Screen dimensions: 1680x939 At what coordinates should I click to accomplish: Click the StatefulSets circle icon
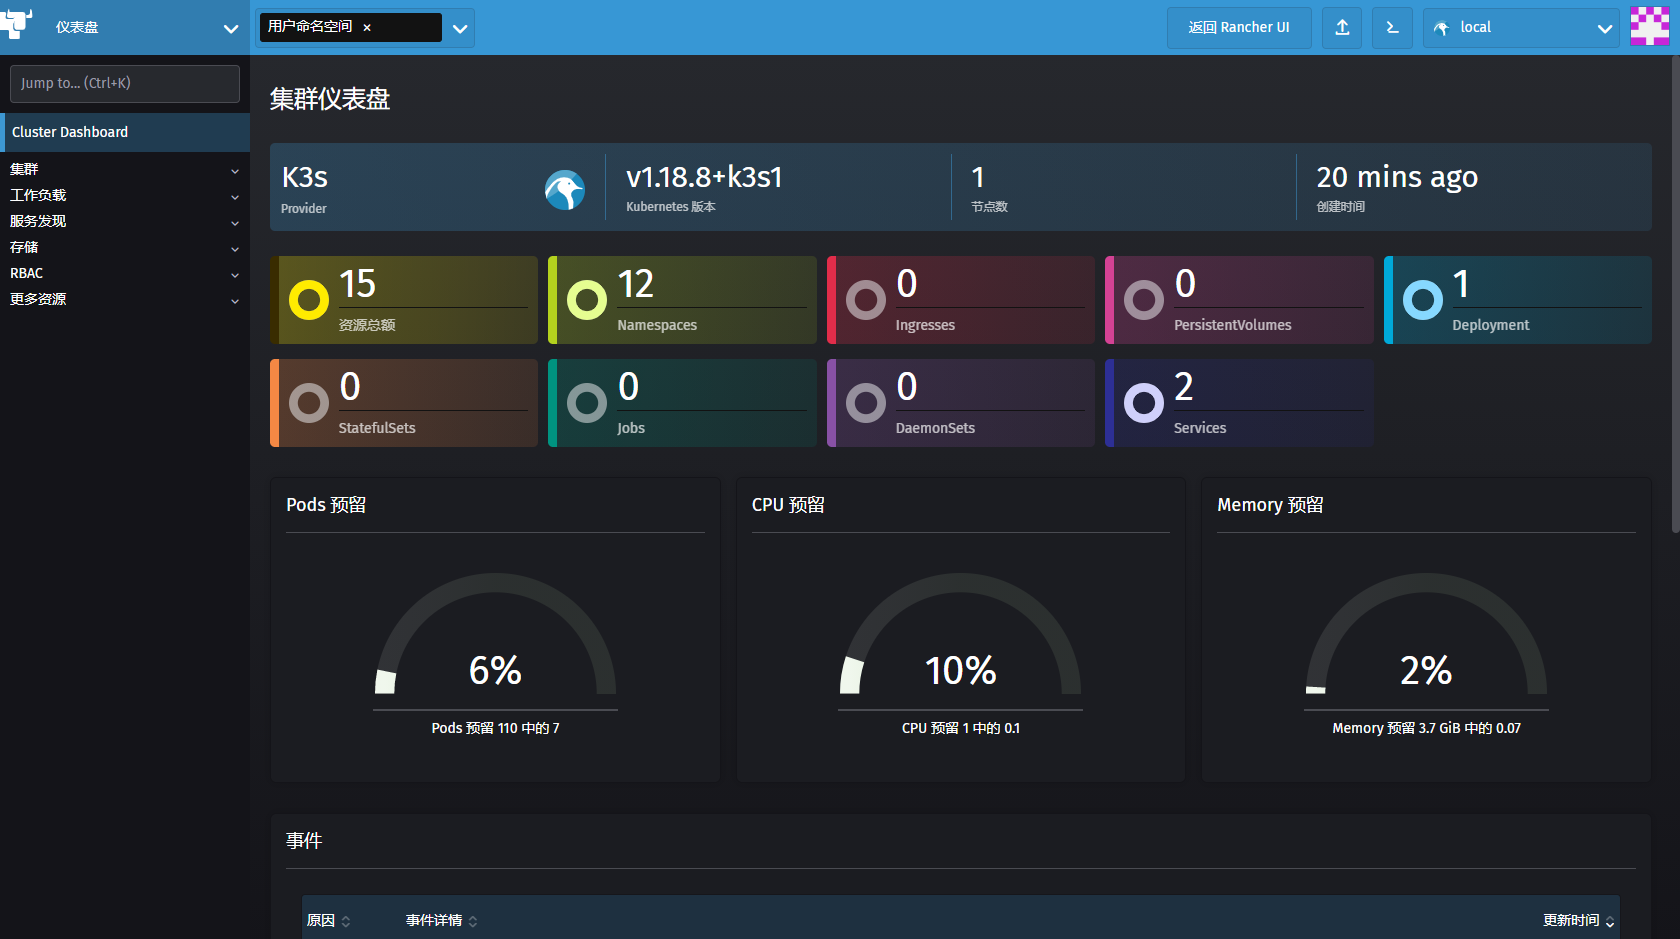point(309,403)
